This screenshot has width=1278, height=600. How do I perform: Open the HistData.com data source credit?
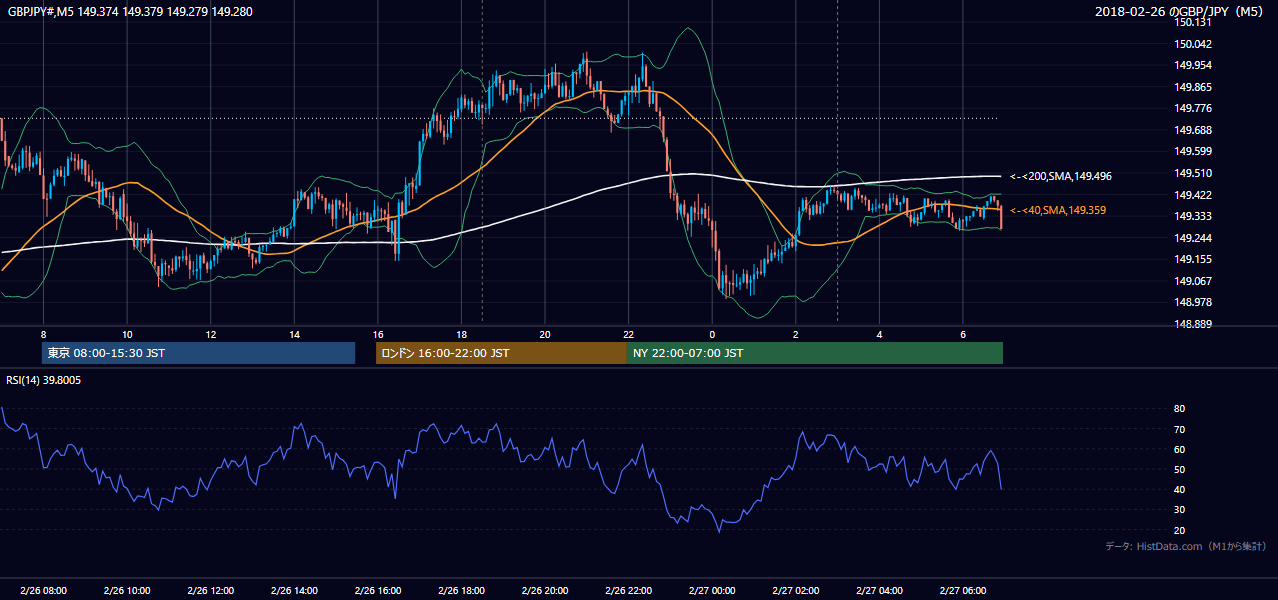point(1186,546)
